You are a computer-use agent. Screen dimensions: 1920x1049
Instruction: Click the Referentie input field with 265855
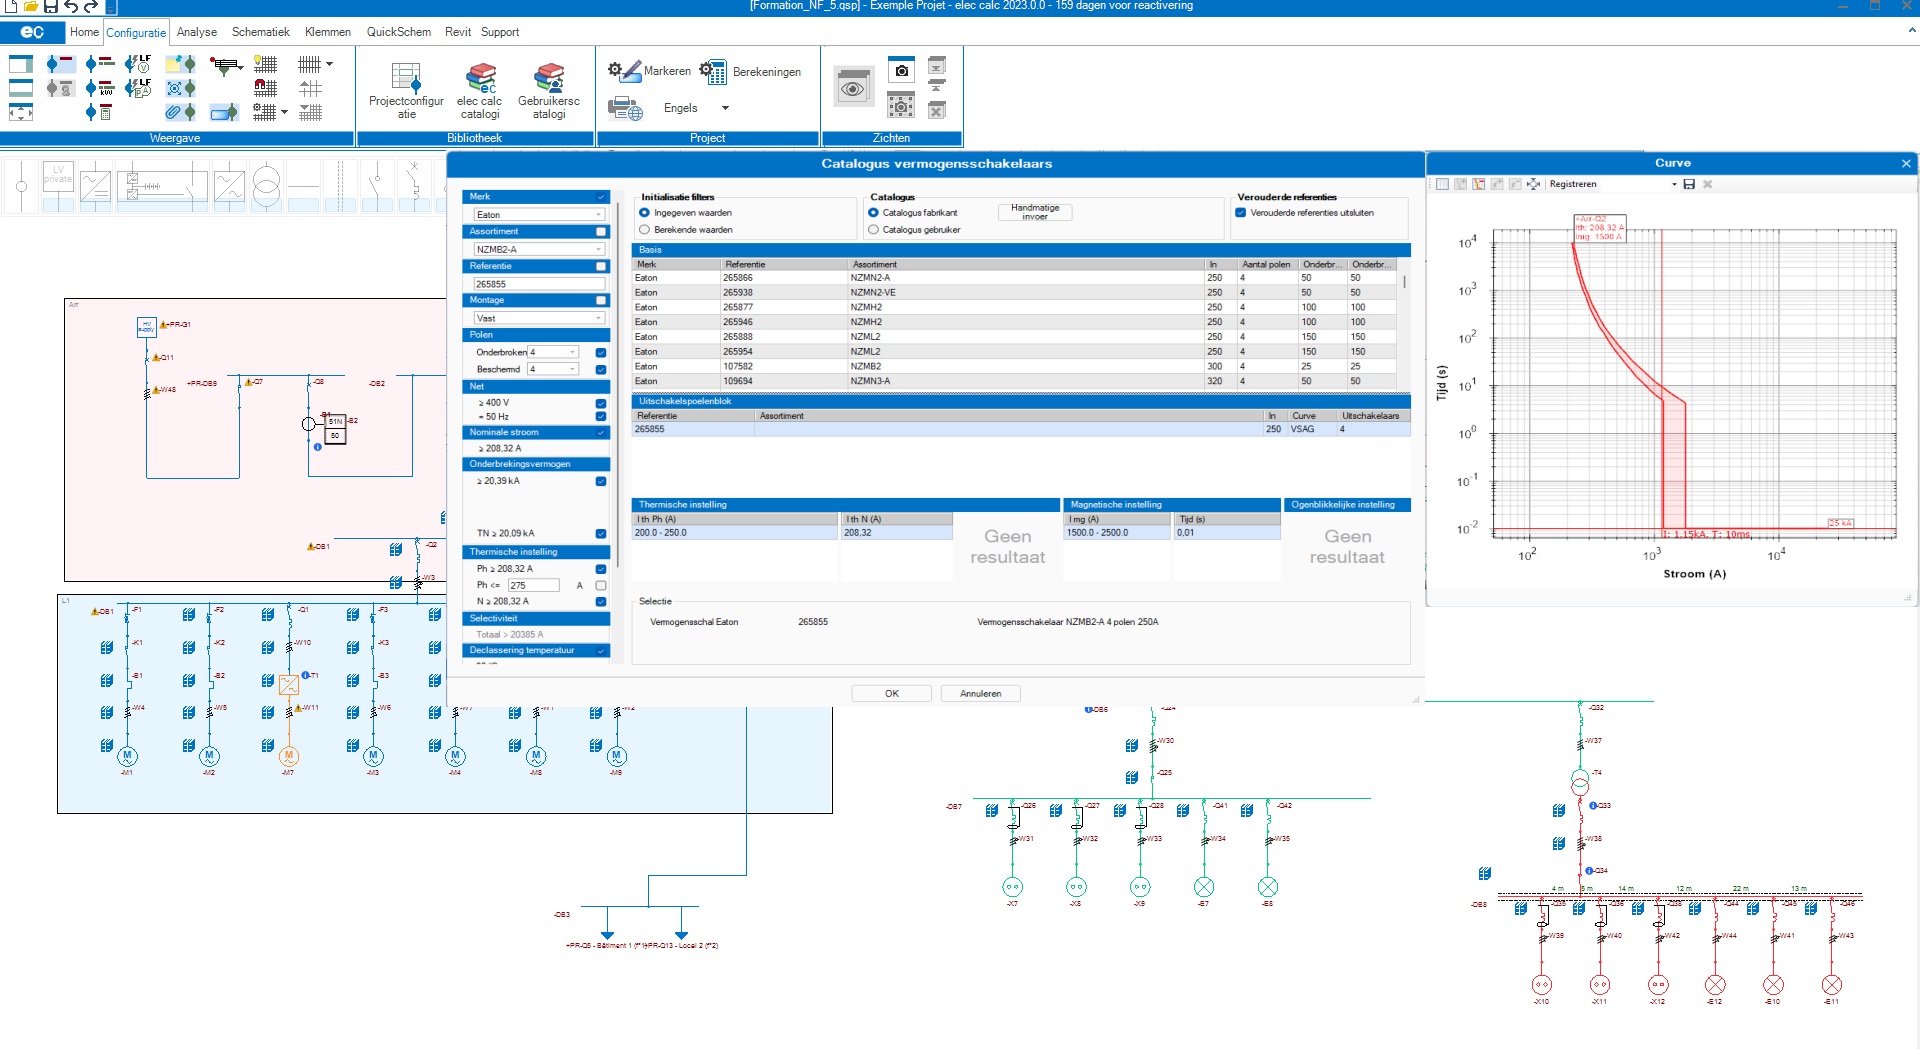pyautogui.click(x=539, y=284)
